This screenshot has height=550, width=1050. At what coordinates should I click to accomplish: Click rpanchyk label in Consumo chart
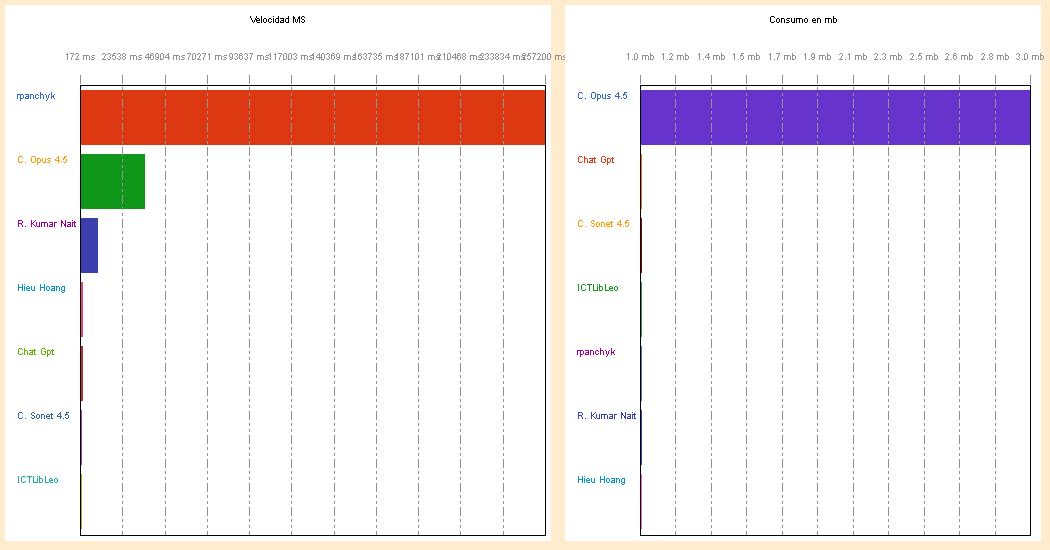click(596, 352)
